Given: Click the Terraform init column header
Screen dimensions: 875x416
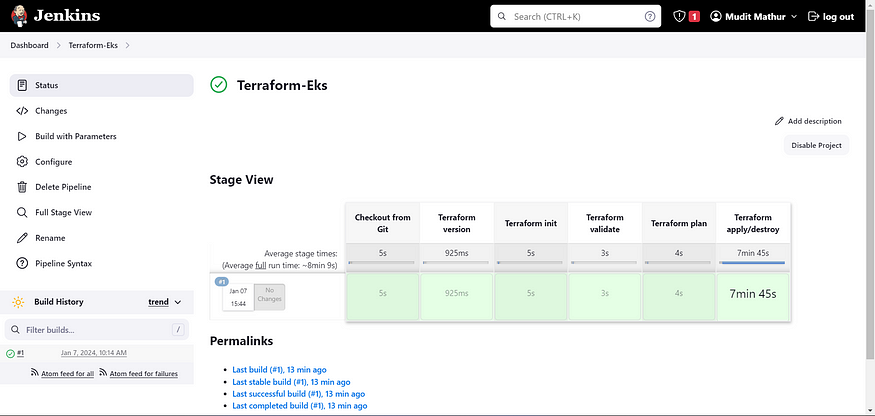Looking at the screenshot, I should tap(531, 223).
